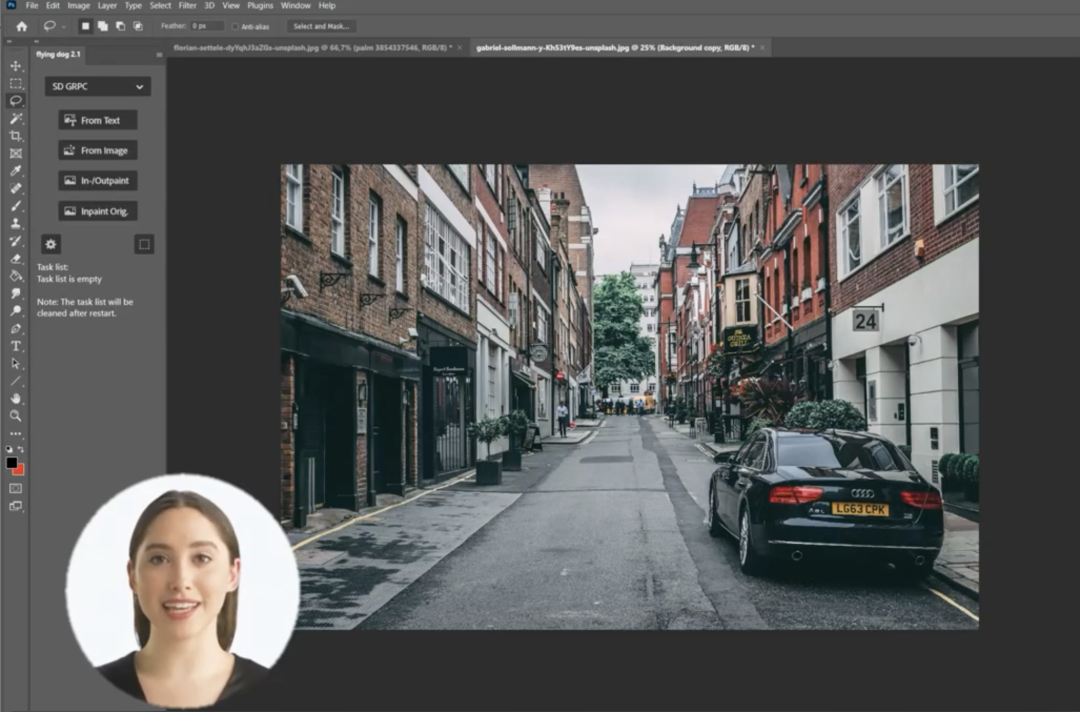Open the flying dog plugin settings gear
This screenshot has height=712, width=1080.
[x=51, y=244]
